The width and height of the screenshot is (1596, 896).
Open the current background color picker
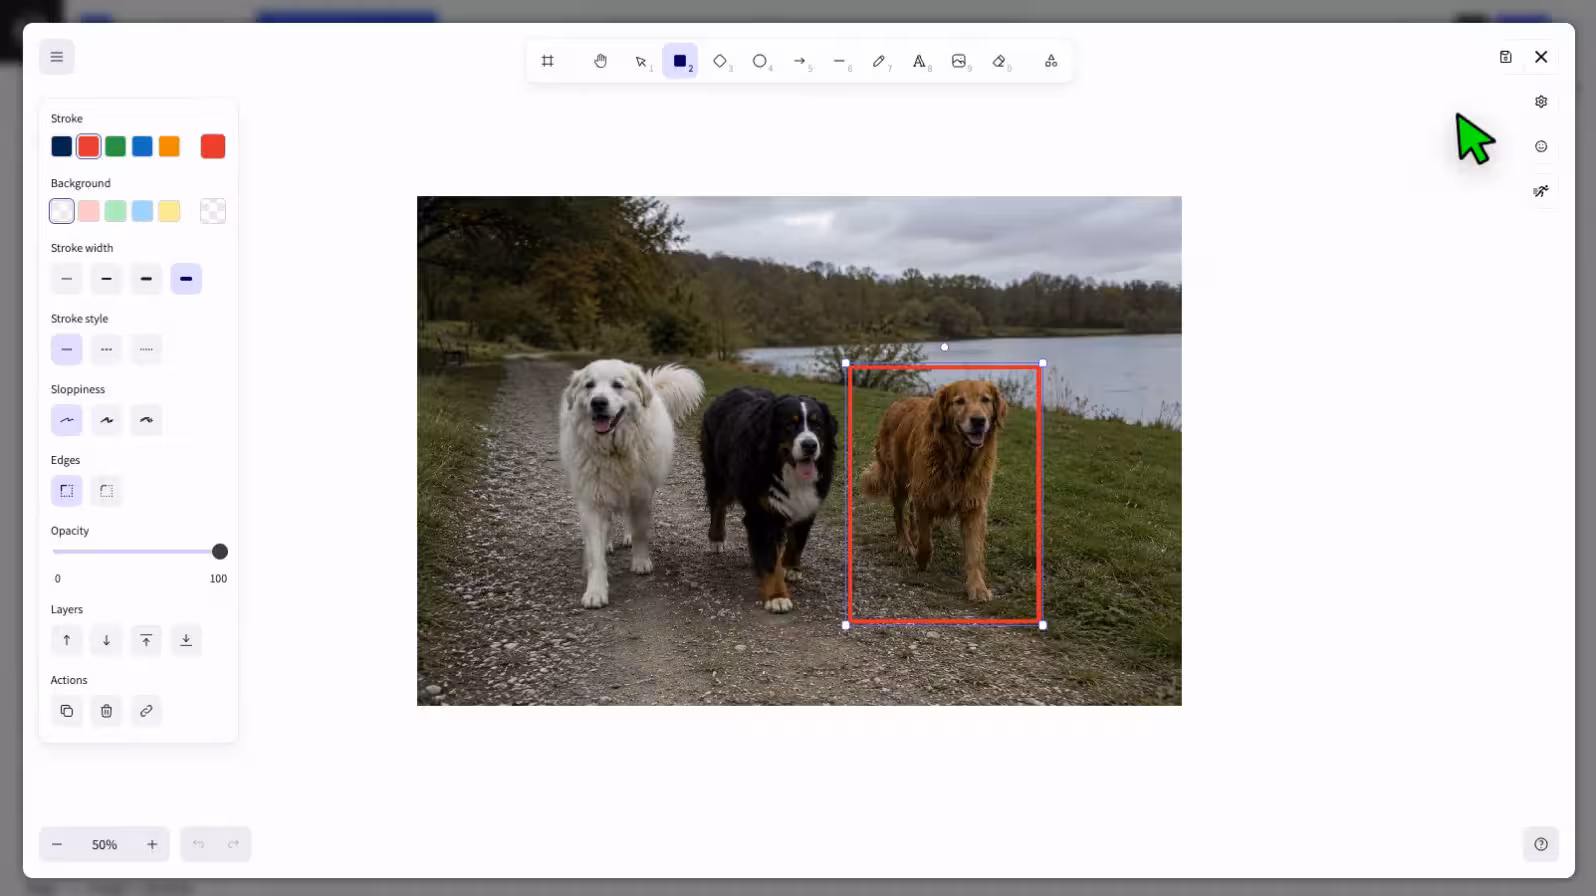tap(213, 211)
